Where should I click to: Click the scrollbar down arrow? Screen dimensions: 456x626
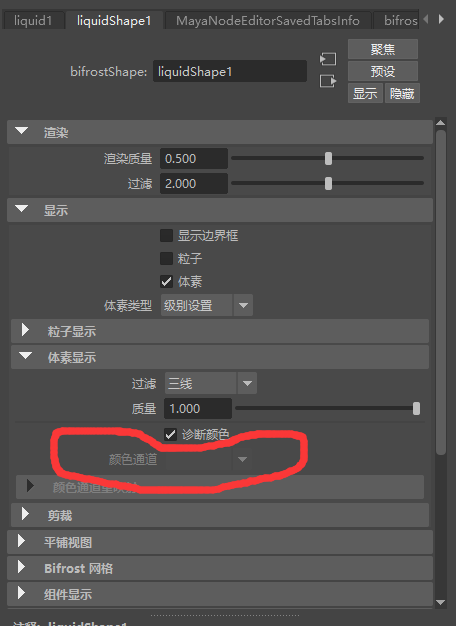pos(441,602)
